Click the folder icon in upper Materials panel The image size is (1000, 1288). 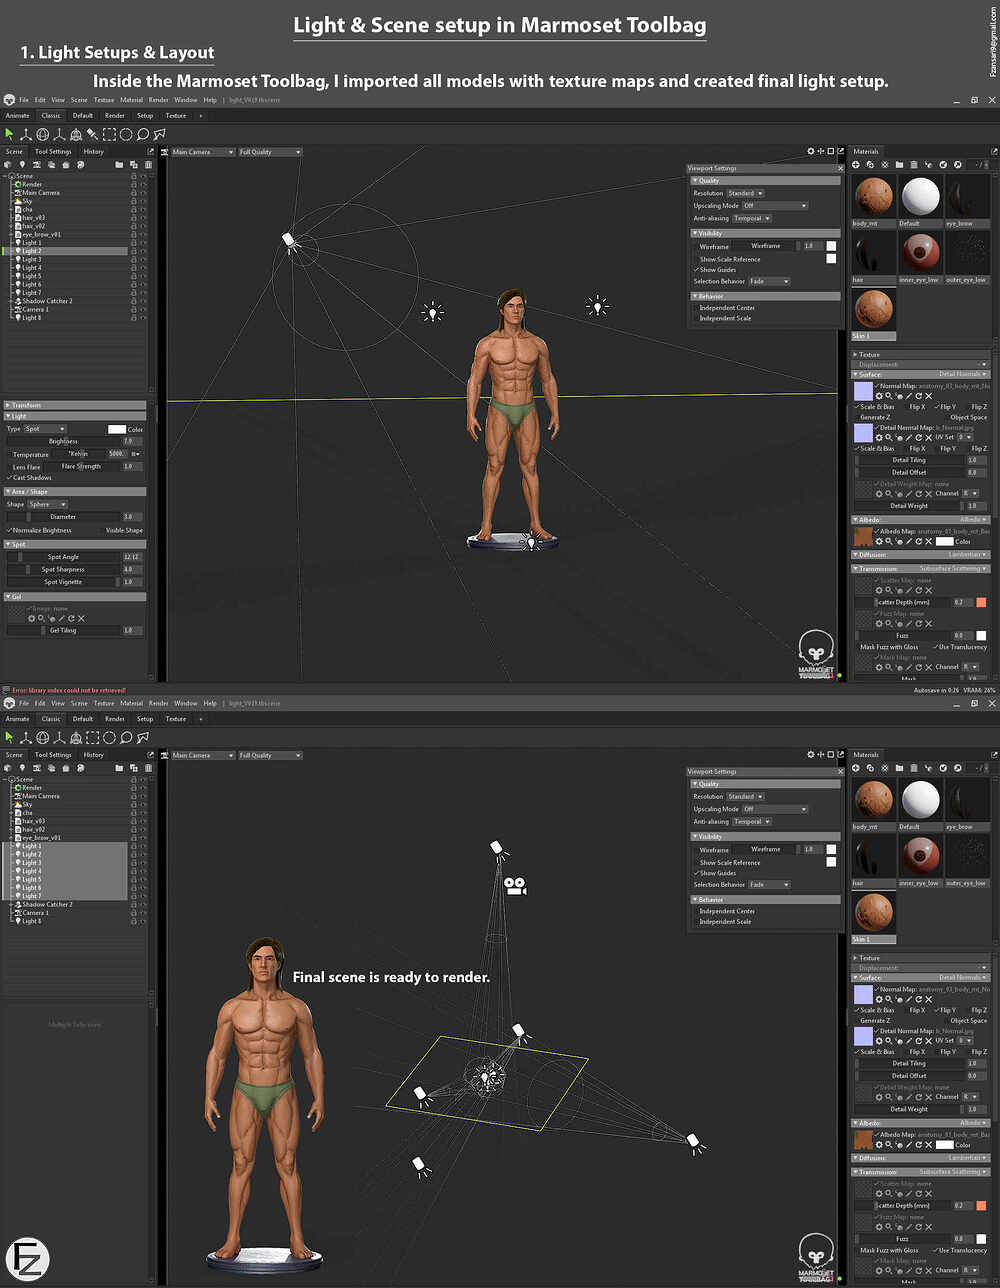[899, 164]
